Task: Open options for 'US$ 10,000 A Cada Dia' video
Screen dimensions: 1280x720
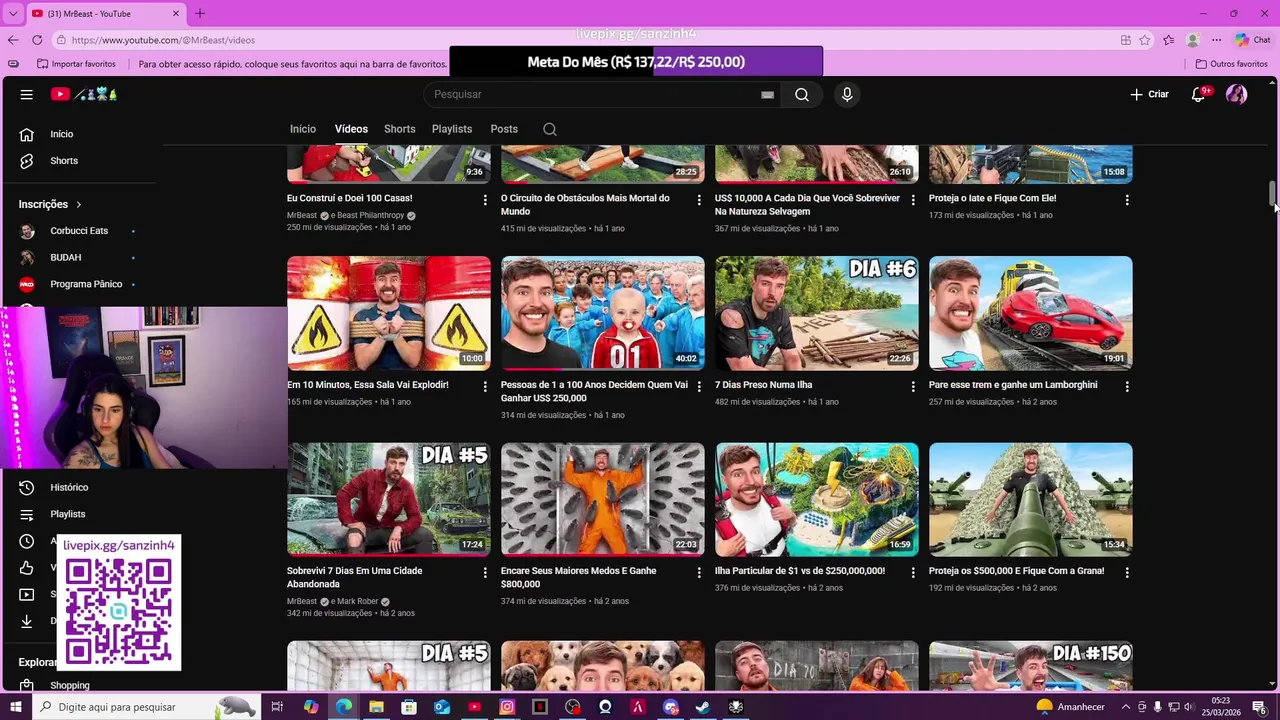Action: (913, 200)
